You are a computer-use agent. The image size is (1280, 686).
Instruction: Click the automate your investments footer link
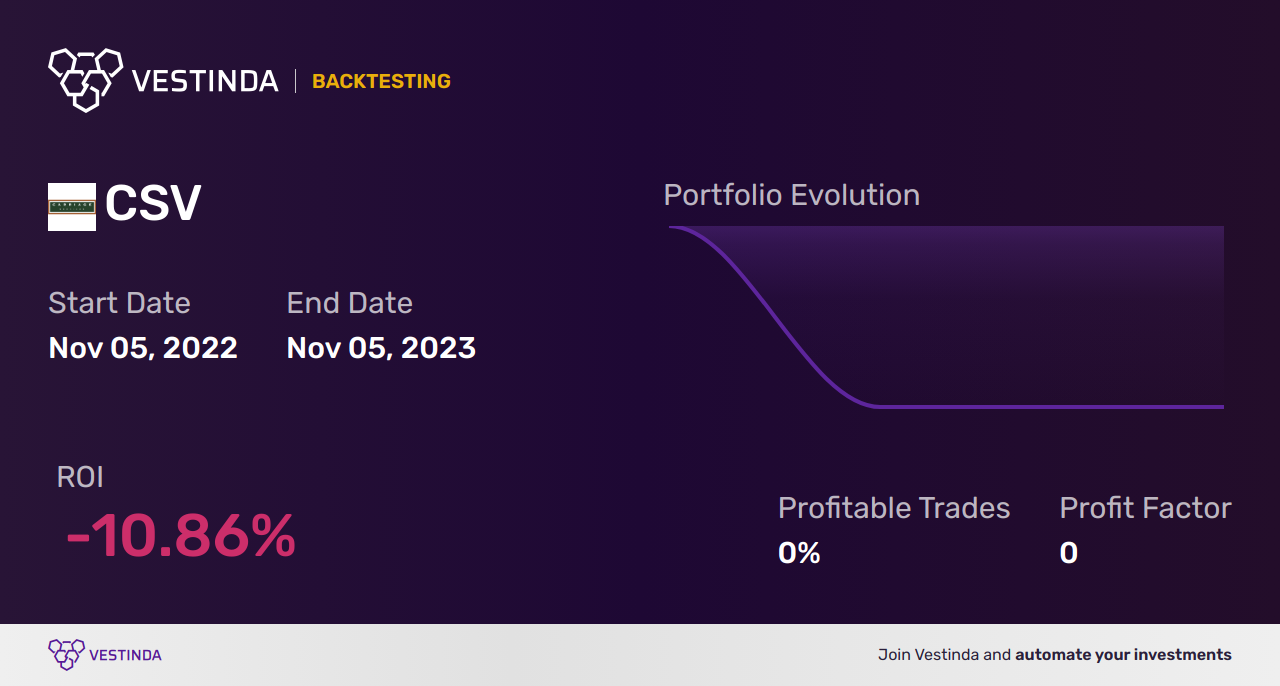pyautogui.click(x=1123, y=655)
